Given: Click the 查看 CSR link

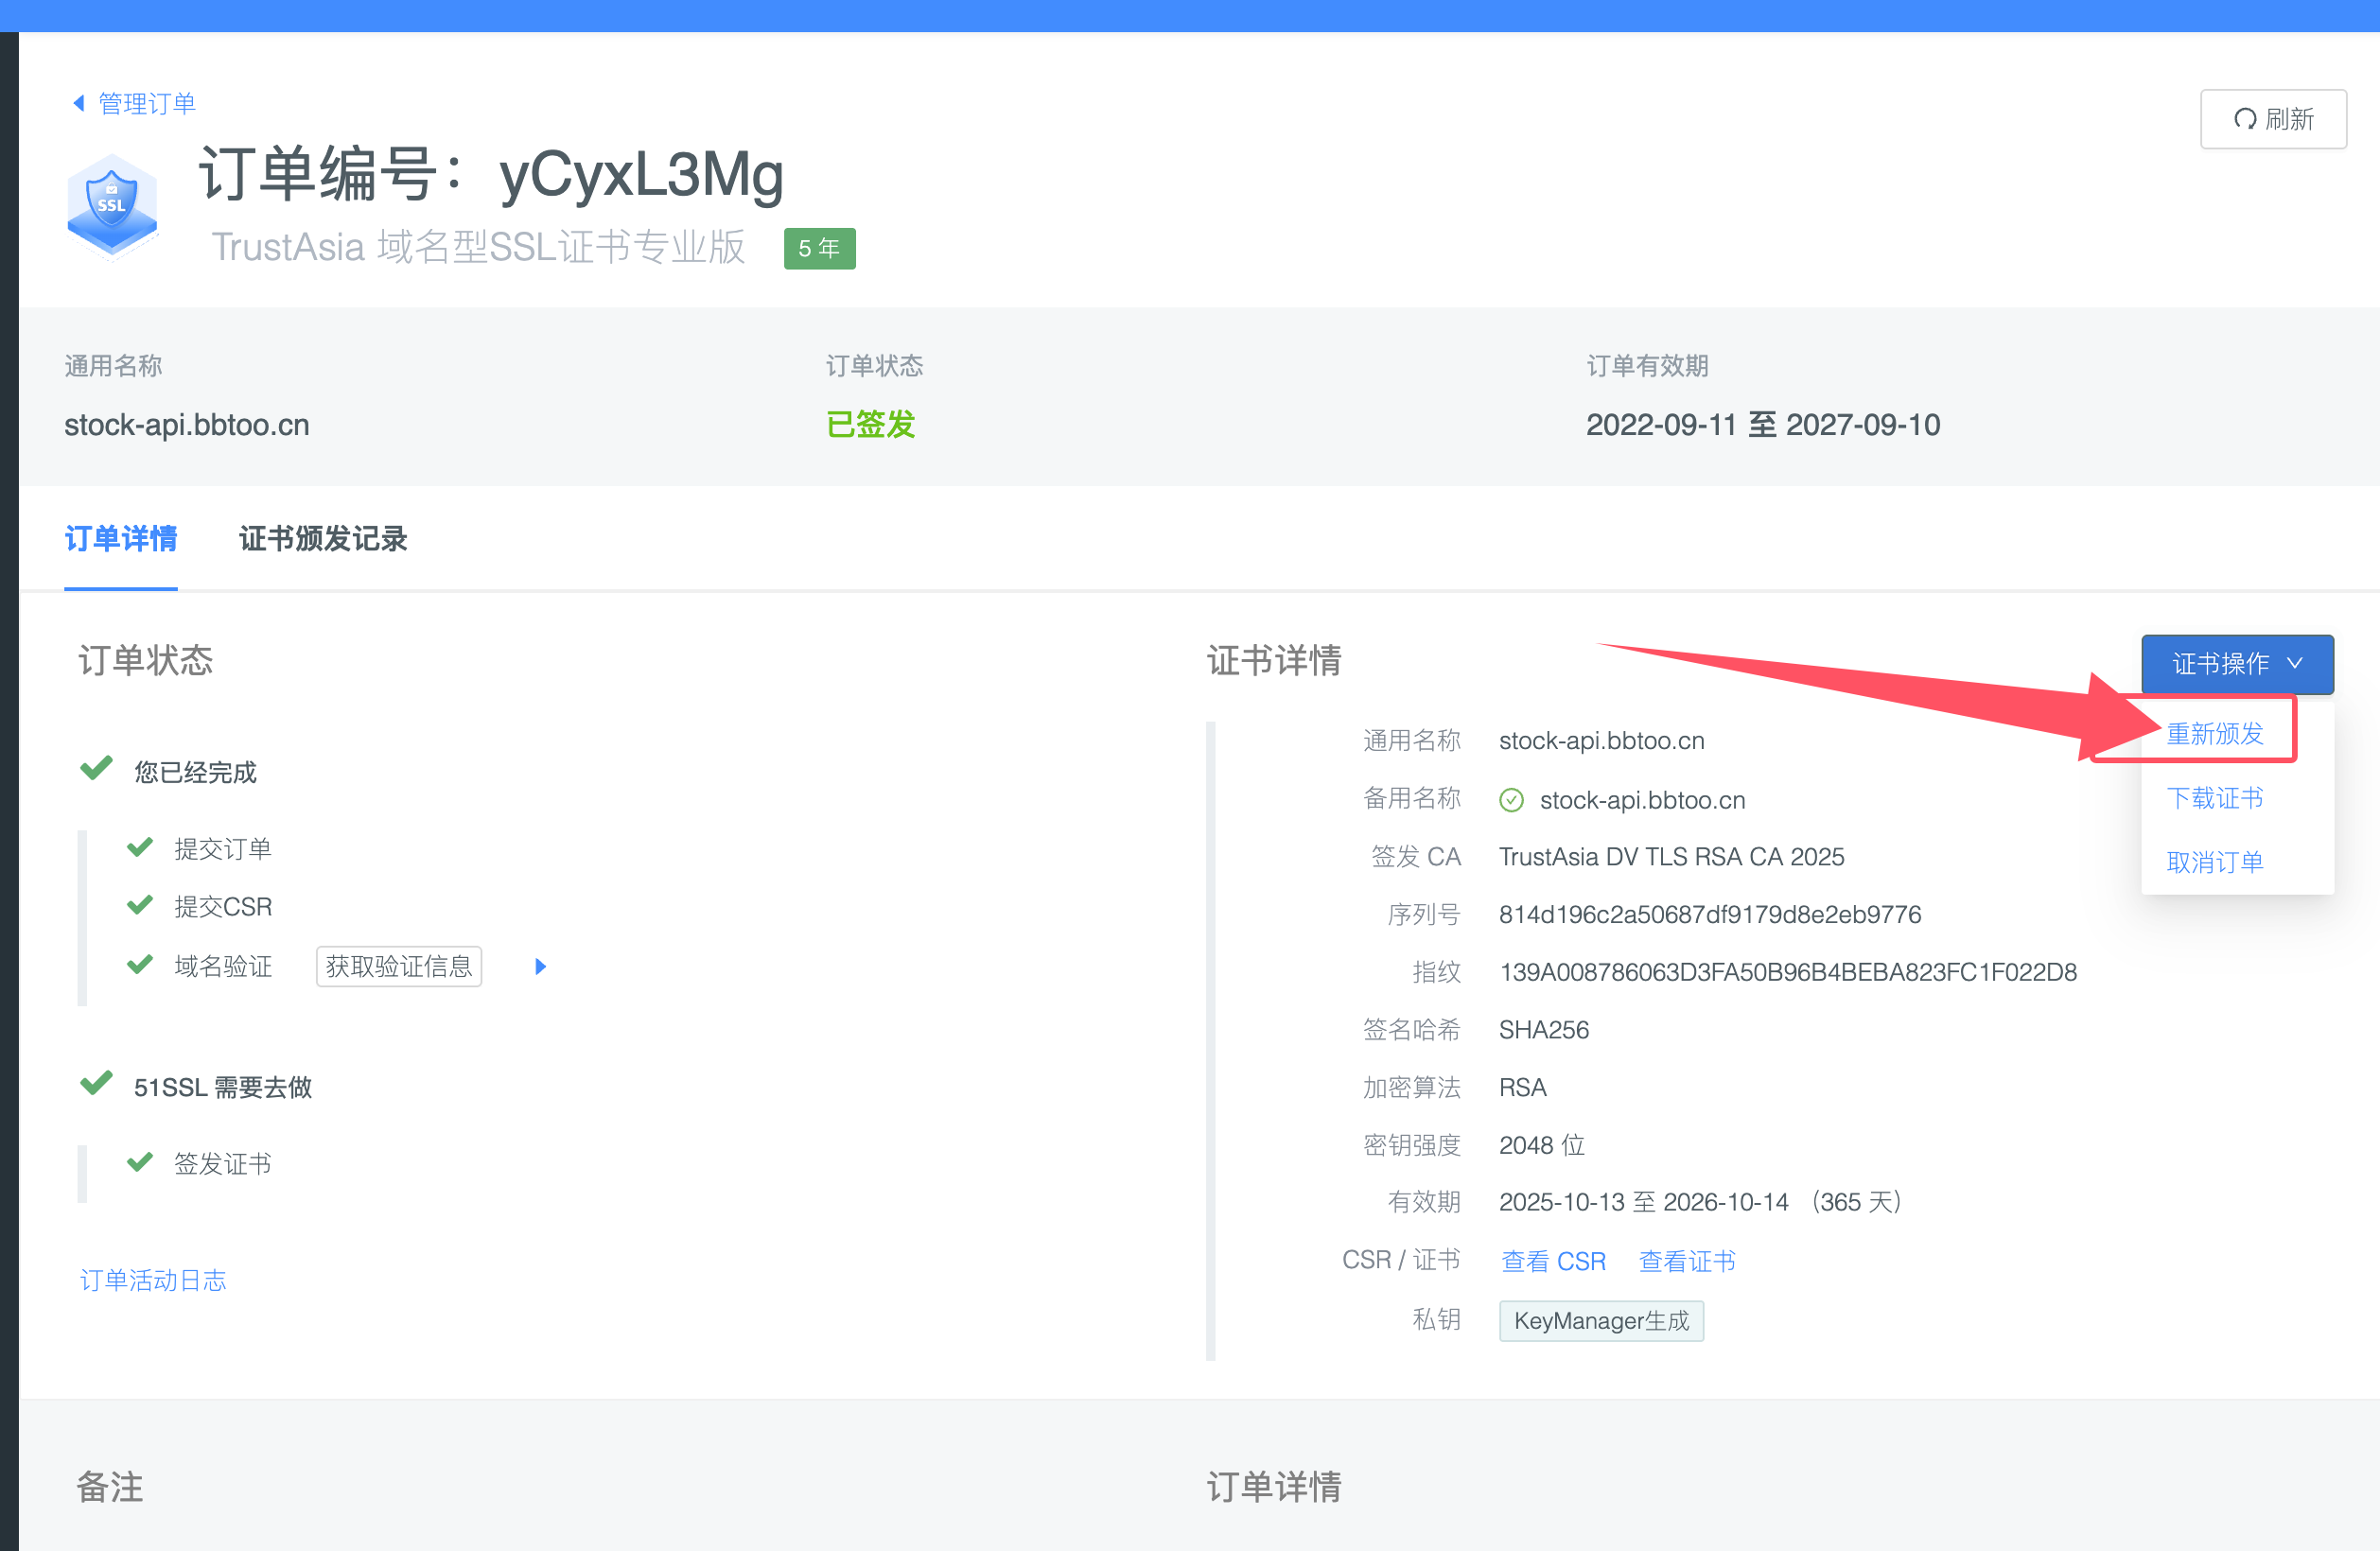Looking at the screenshot, I should pyautogui.click(x=1553, y=1261).
